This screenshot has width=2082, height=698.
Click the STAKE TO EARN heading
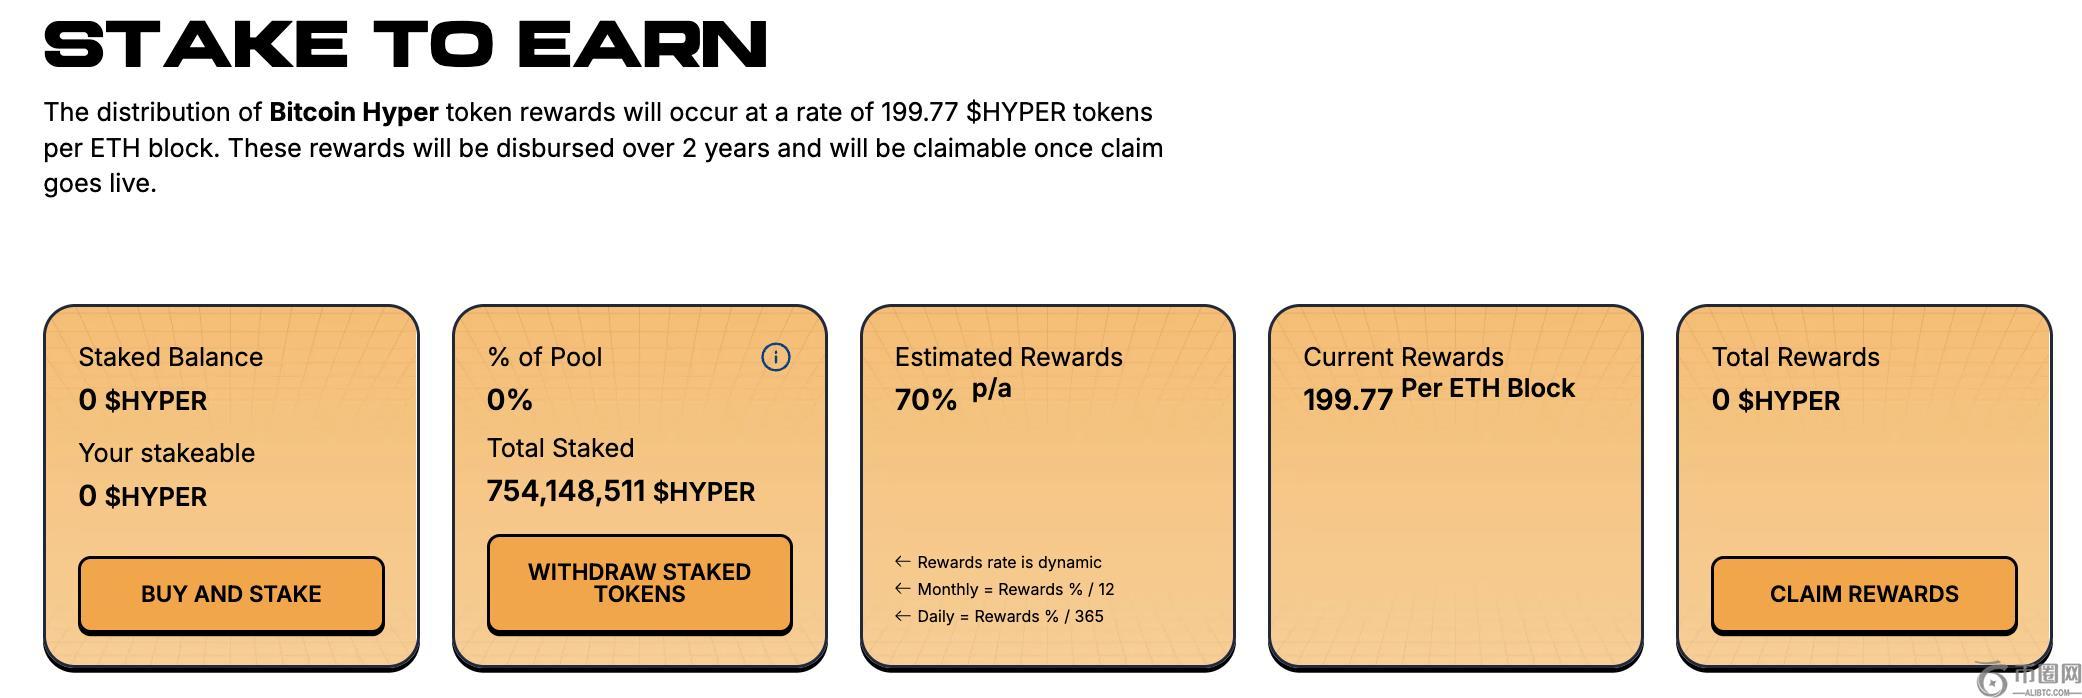(x=405, y=44)
